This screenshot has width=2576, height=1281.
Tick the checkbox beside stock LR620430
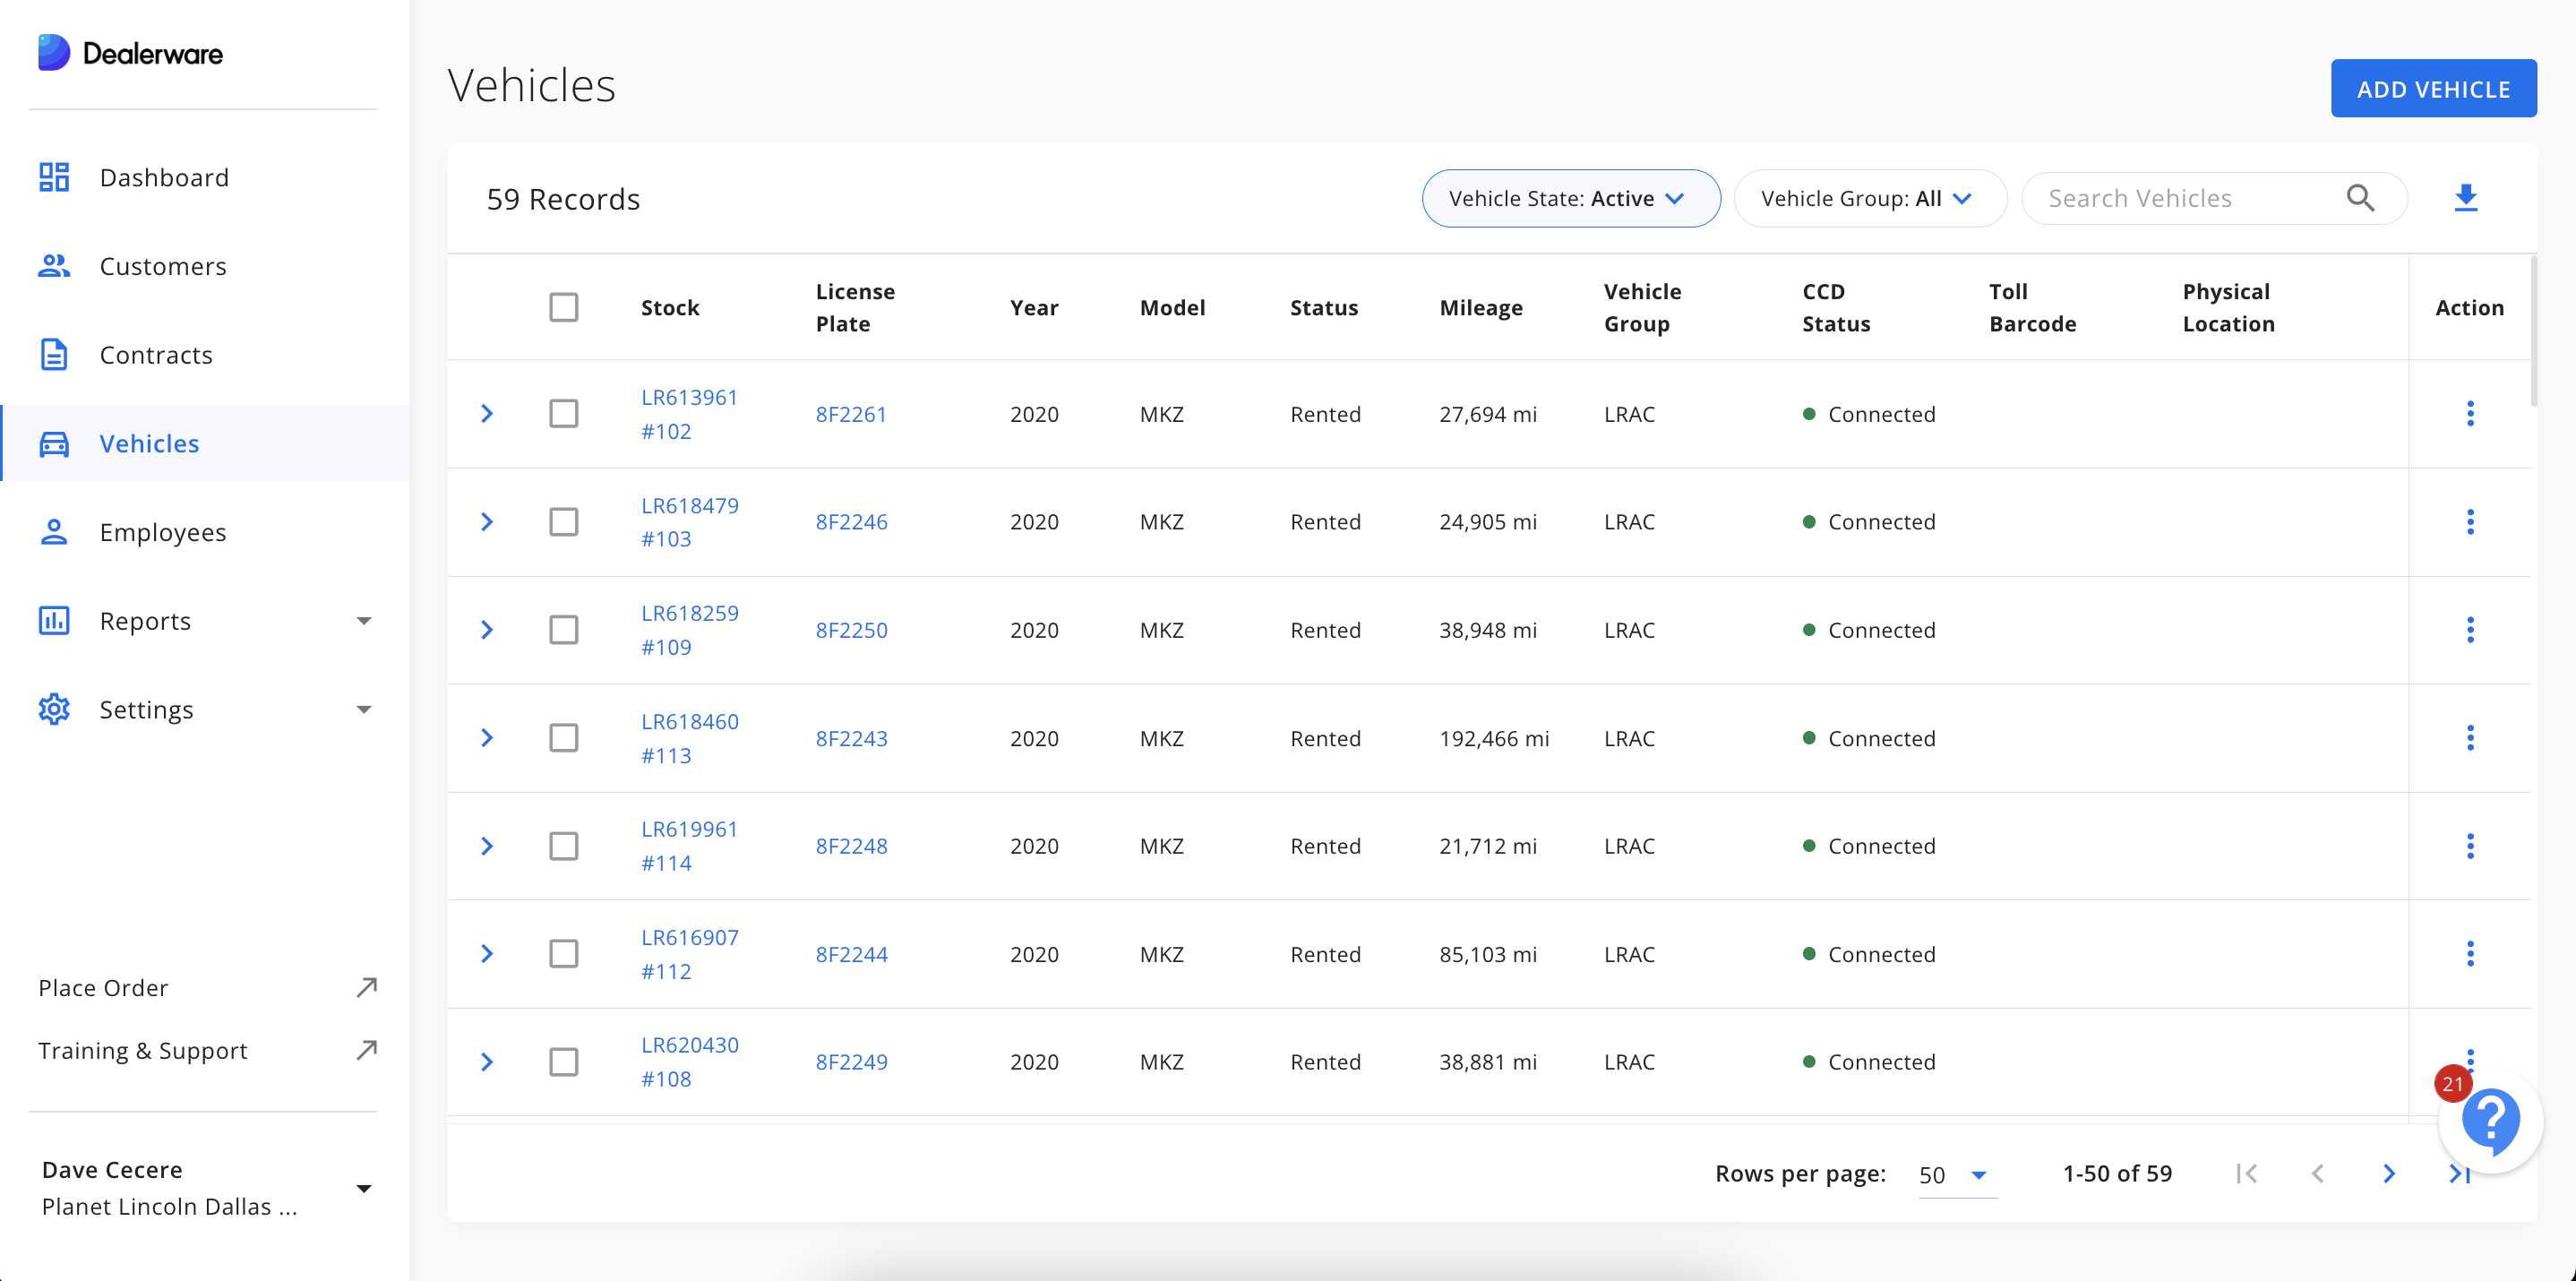(x=564, y=1062)
